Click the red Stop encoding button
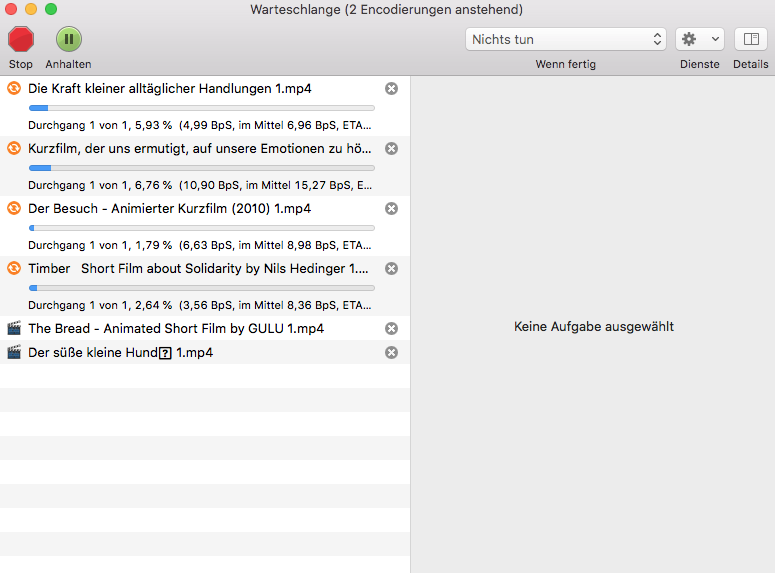The image size is (775, 573). tap(20, 40)
